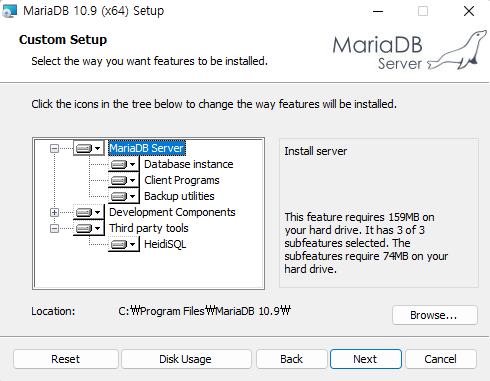Proceed with the Next button
490x381 pixels.
click(366, 359)
